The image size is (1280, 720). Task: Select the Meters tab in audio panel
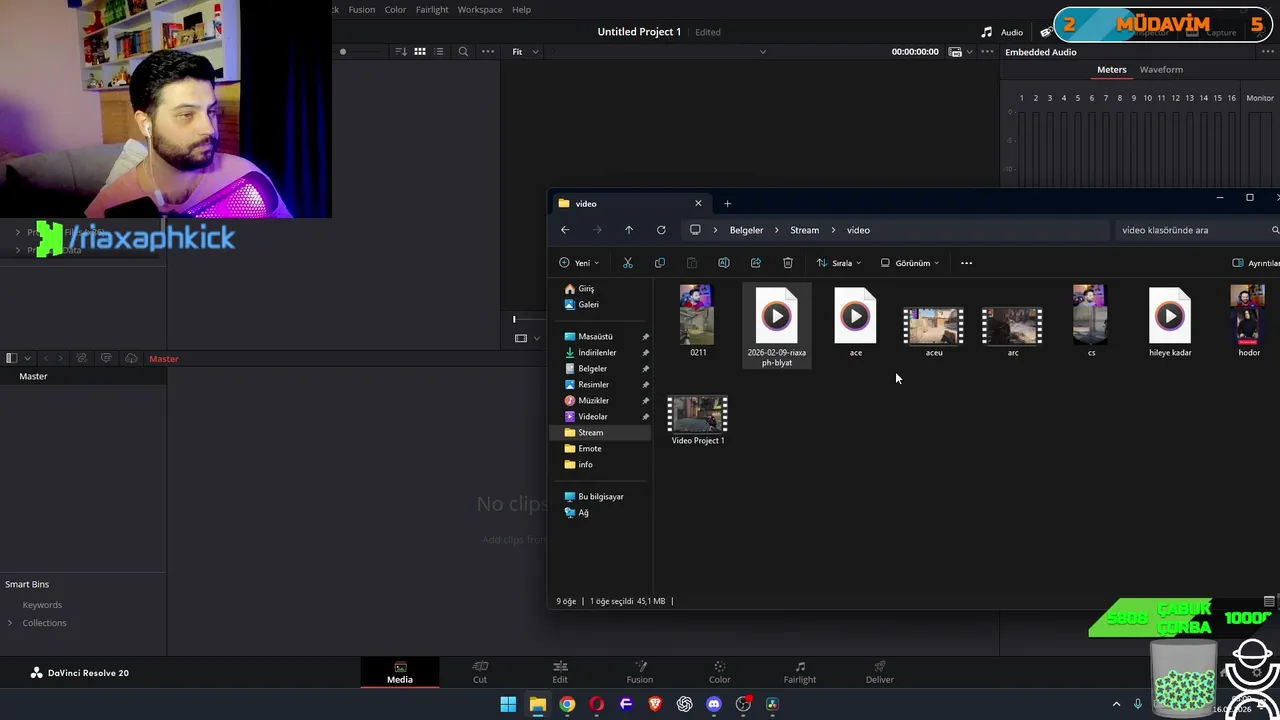[x=1111, y=69]
